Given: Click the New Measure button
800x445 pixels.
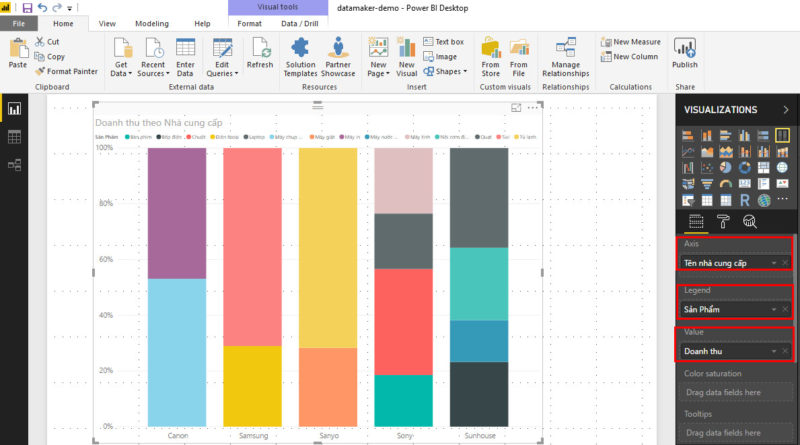Looking at the screenshot, I should click(630, 42).
